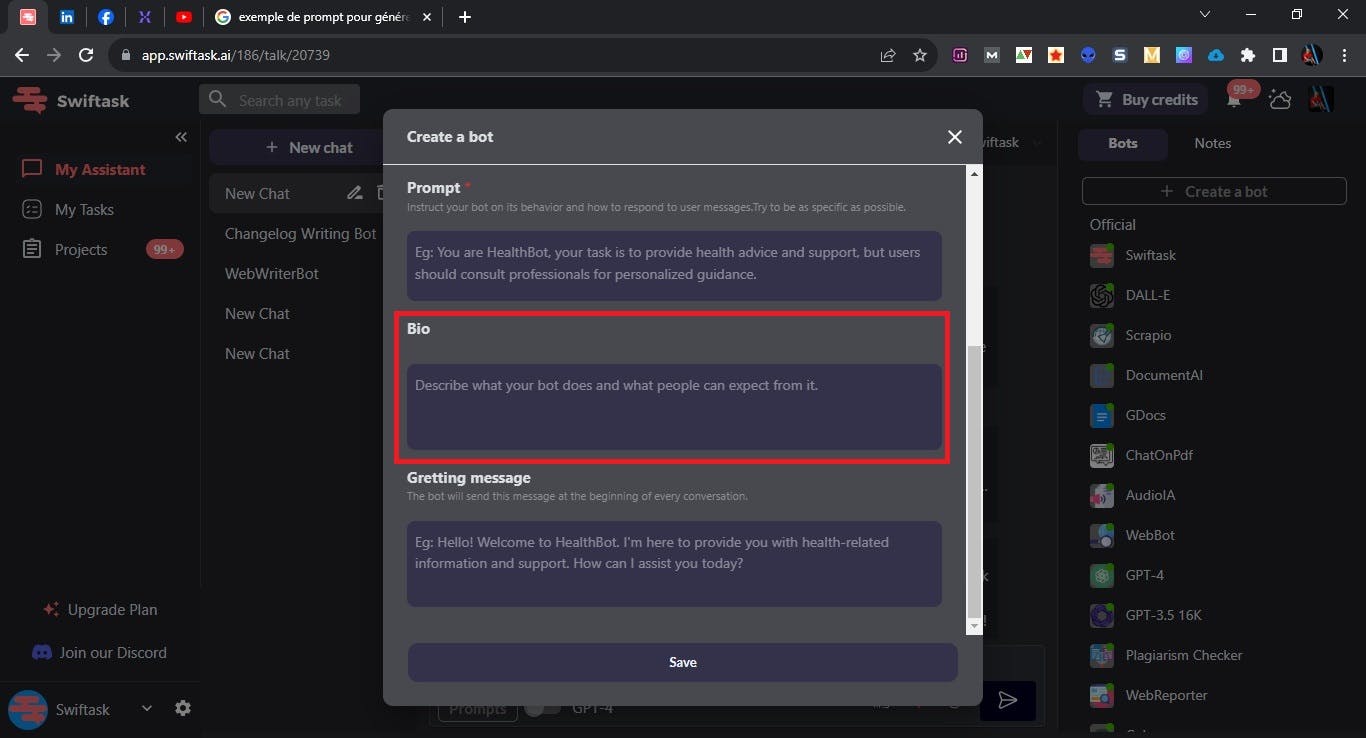Image resolution: width=1366 pixels, height=738 pixels.
Task: Click the dialog's vertical scrollbar
Action: [974, 484]
